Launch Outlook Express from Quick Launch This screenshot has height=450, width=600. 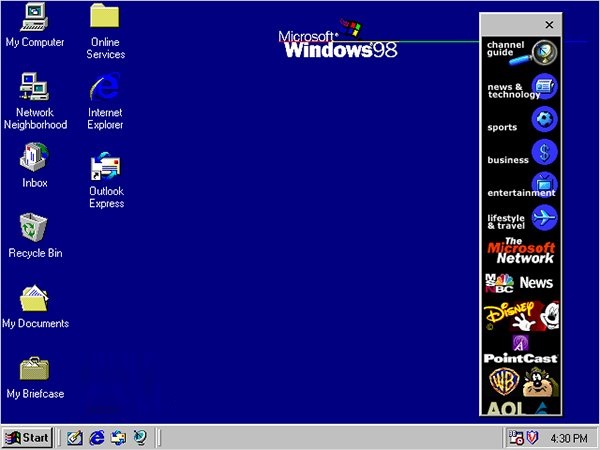tap(118, 437)
